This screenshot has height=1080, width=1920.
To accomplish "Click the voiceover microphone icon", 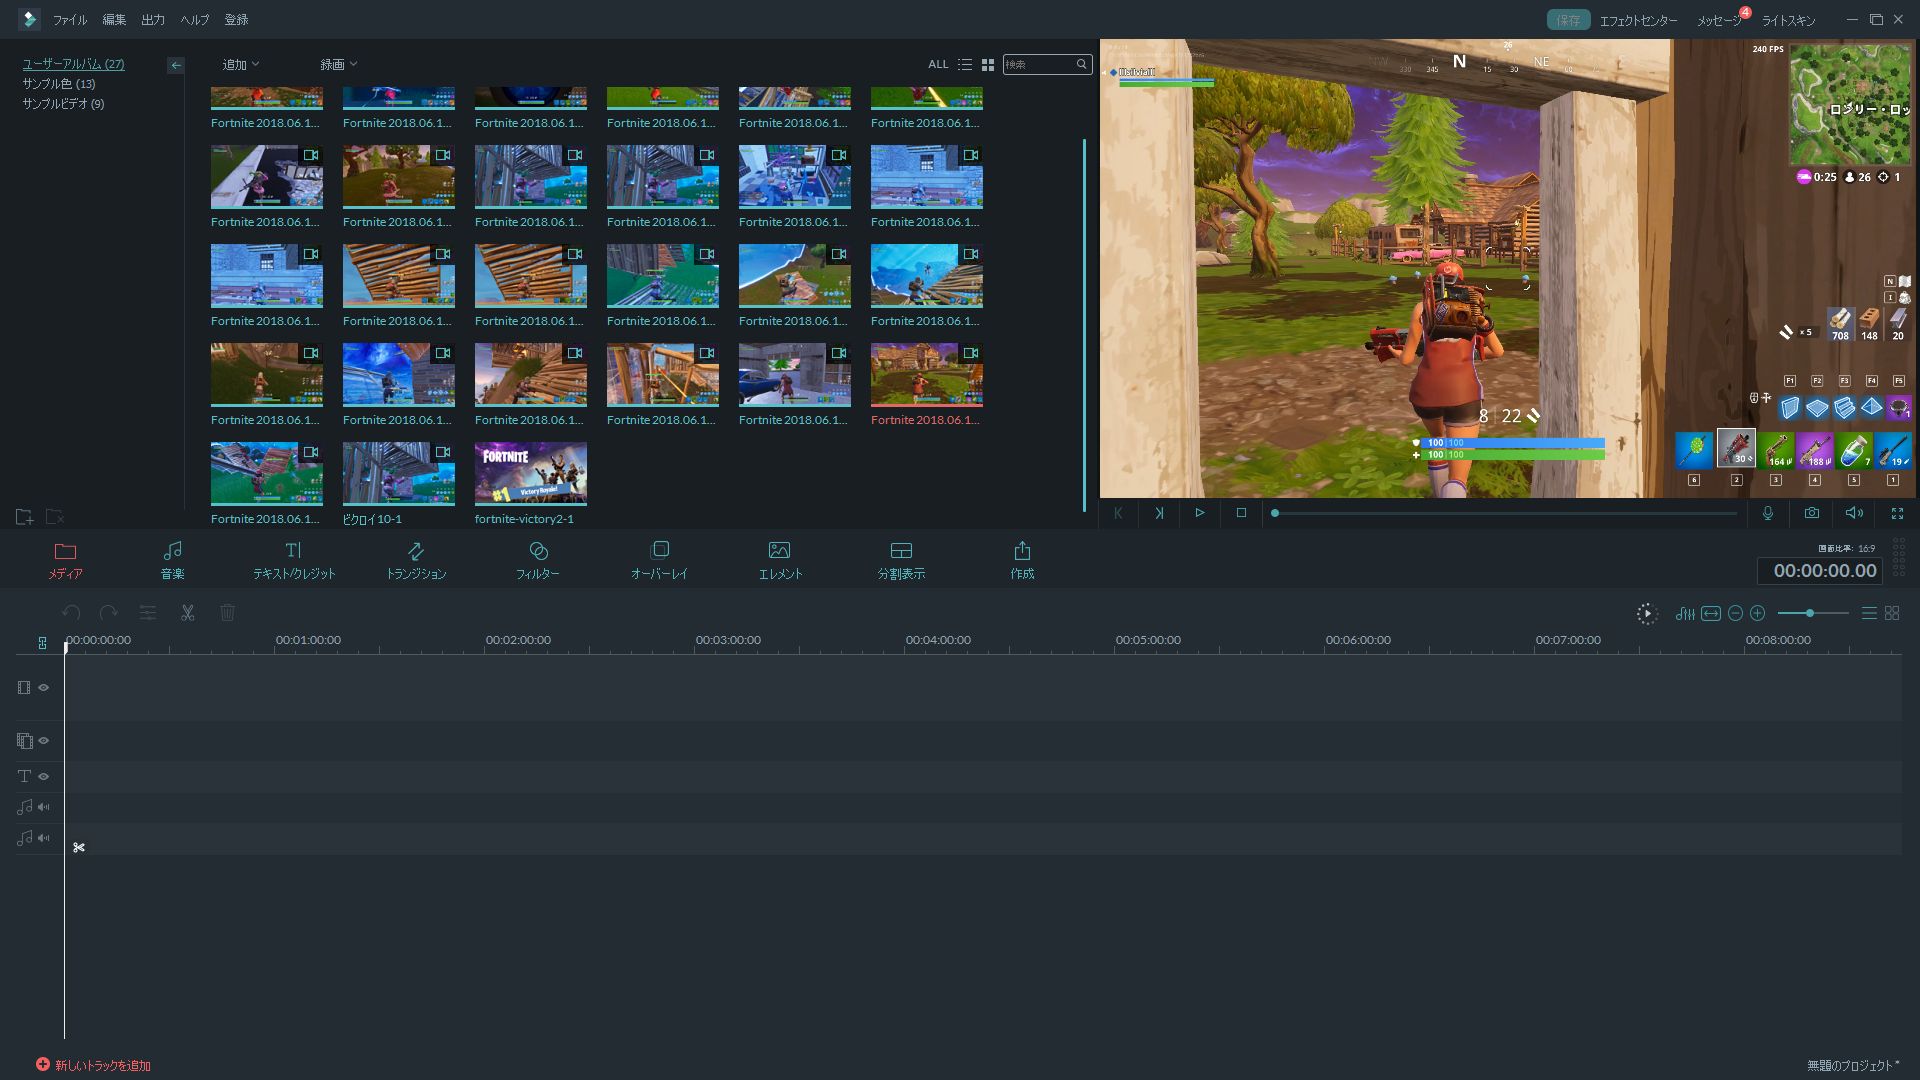I will [x=1768, y=513].
